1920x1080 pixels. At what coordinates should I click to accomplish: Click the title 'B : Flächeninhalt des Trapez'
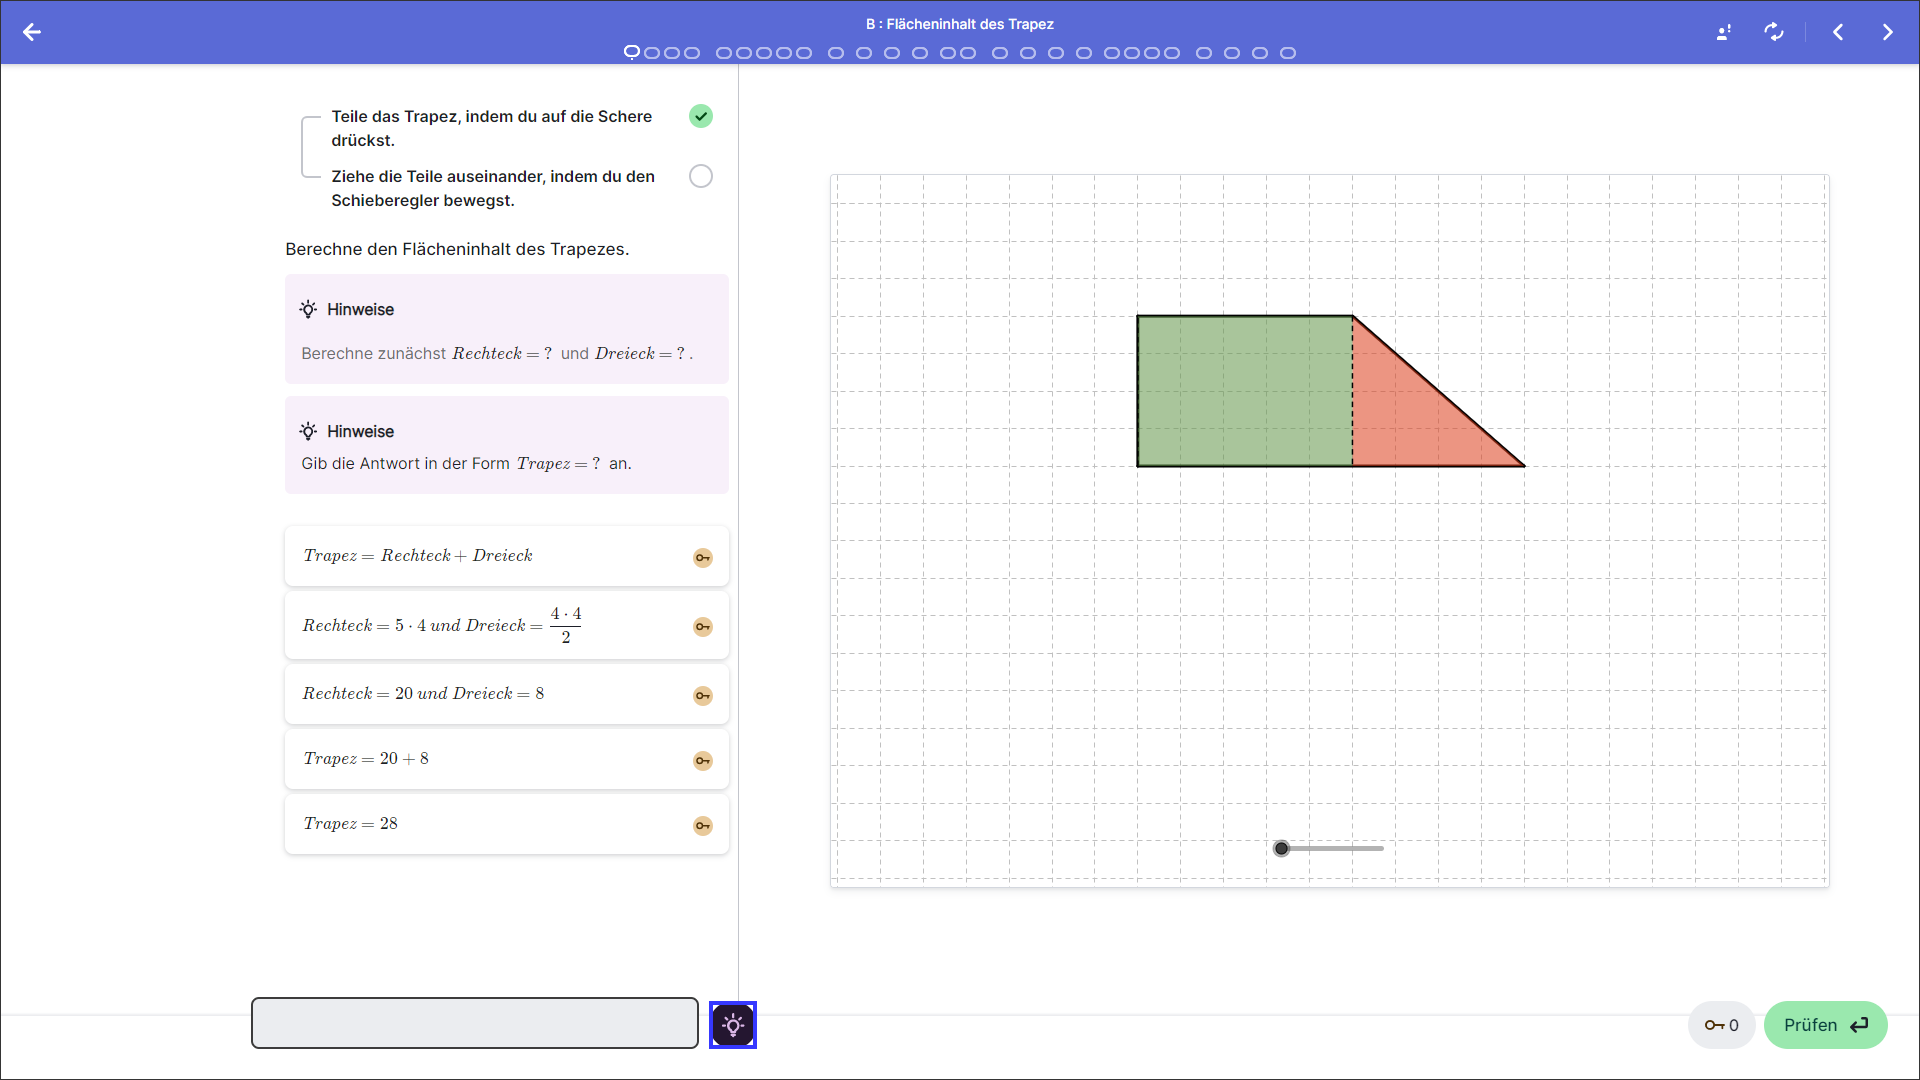point(960,24)
